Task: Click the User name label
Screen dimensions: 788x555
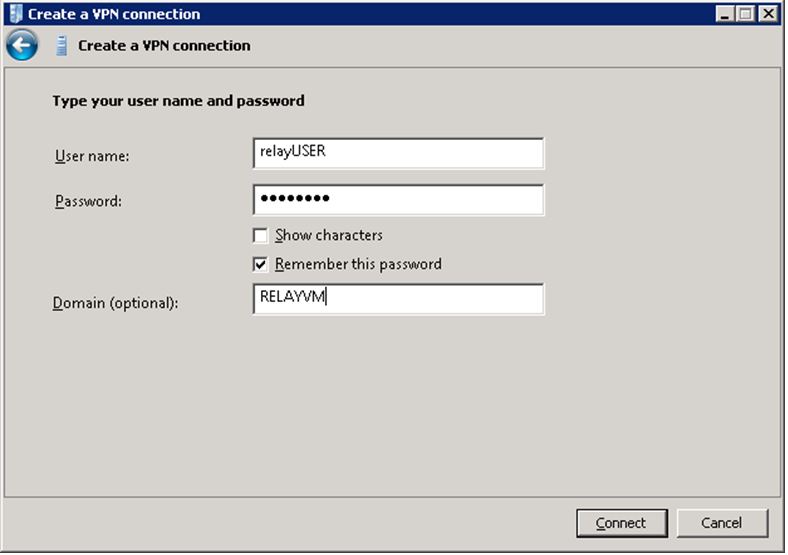Action: tap(92, 156)
